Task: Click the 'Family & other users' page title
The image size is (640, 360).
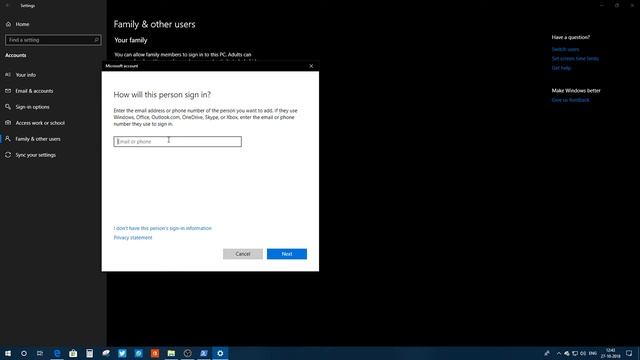Action: coord(154,24)
